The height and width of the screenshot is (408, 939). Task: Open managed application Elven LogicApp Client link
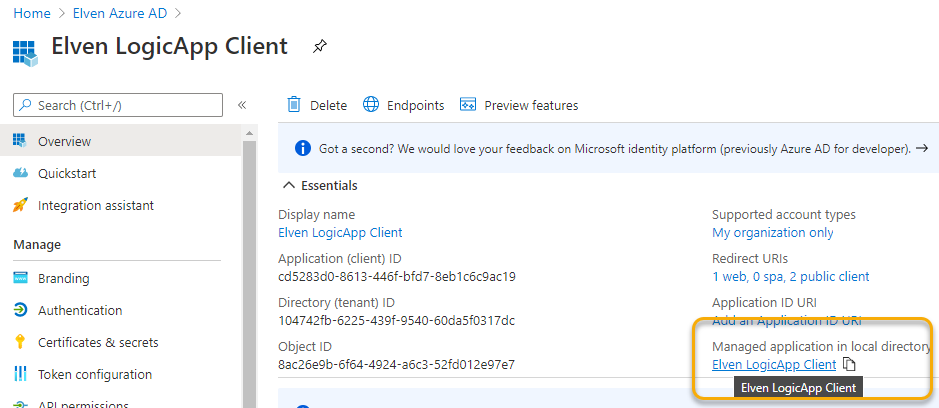tap(774, 364)
